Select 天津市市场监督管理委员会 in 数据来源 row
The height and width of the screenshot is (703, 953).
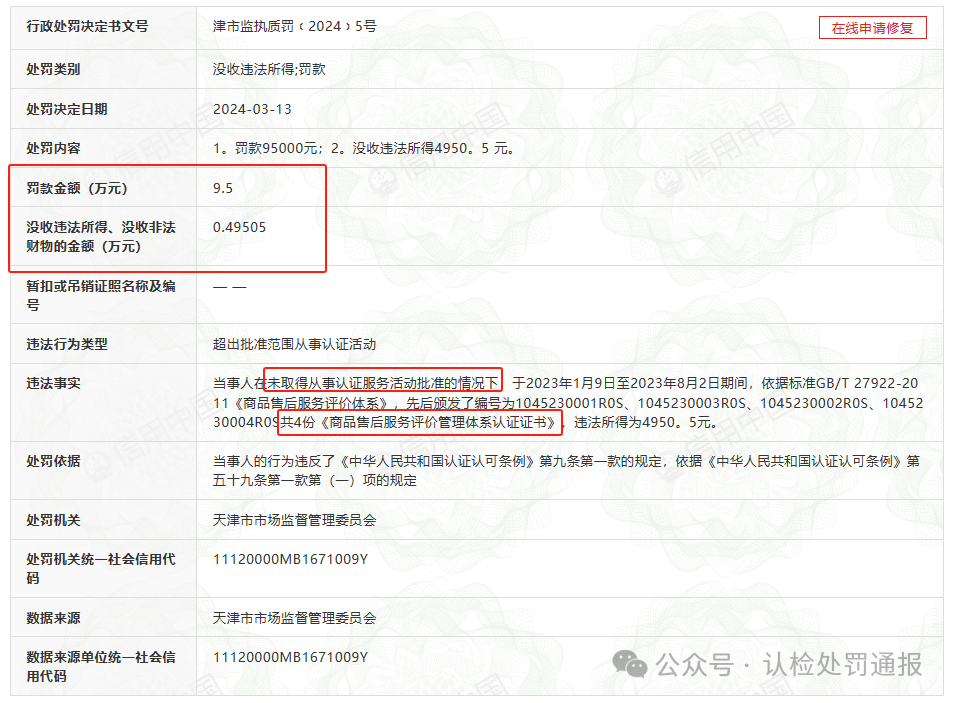click(294, 618)
